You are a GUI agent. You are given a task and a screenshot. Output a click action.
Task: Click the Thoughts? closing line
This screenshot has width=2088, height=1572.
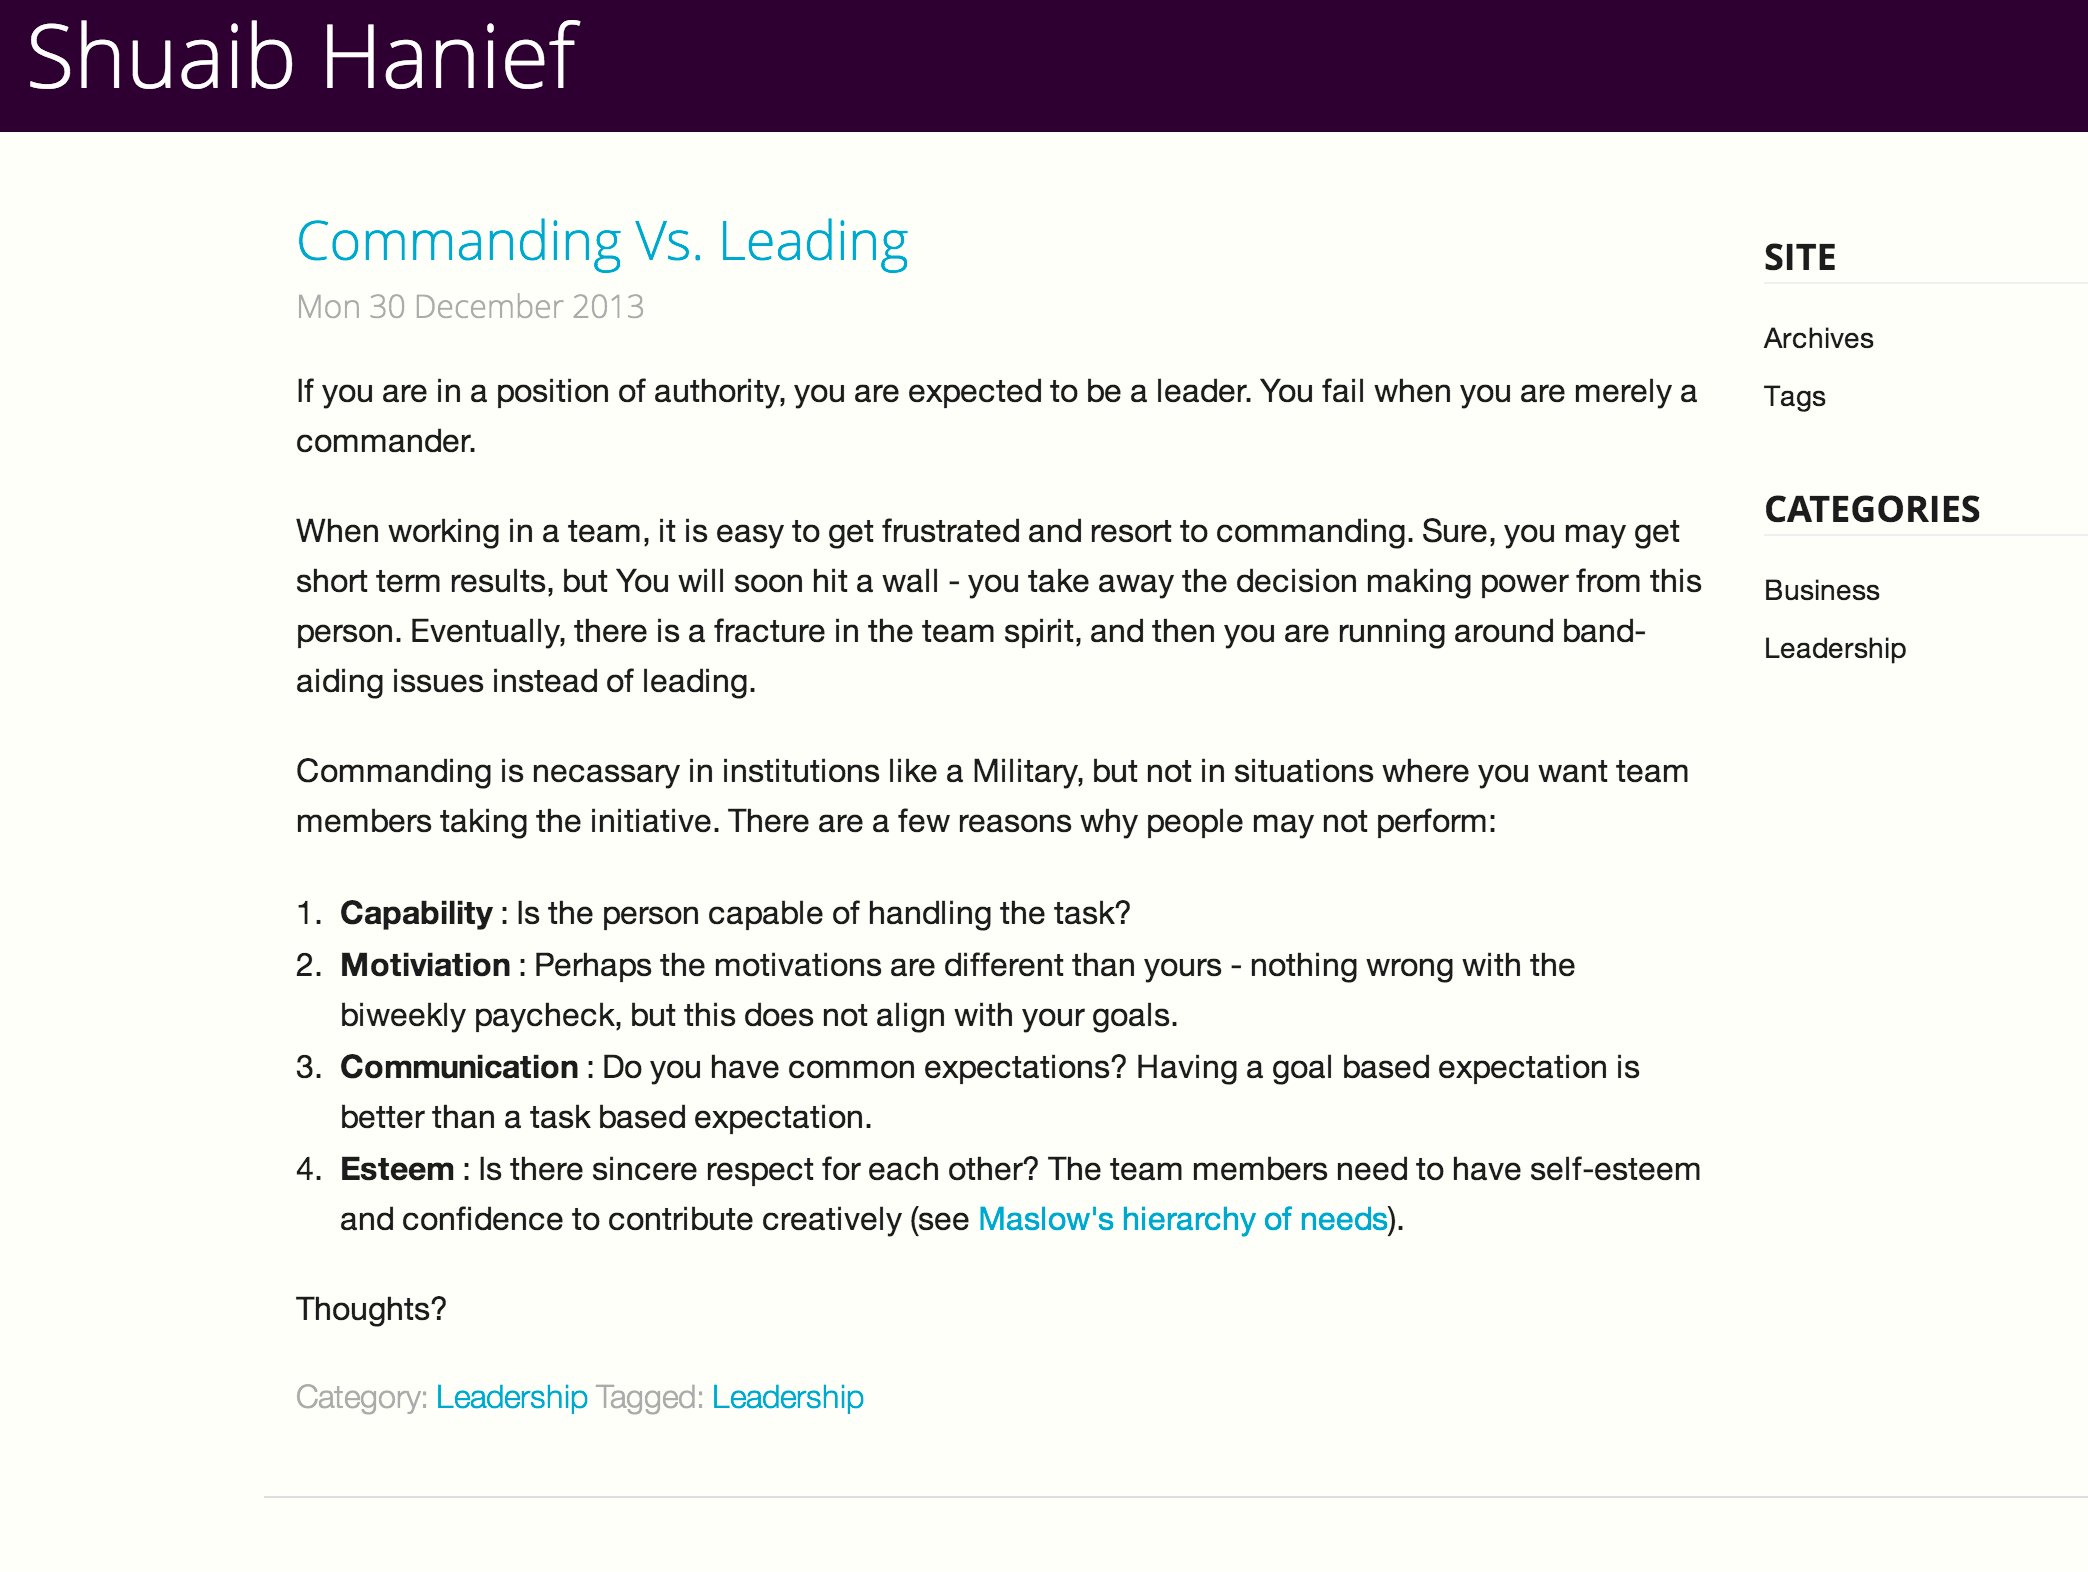[x=371, y=1309]
